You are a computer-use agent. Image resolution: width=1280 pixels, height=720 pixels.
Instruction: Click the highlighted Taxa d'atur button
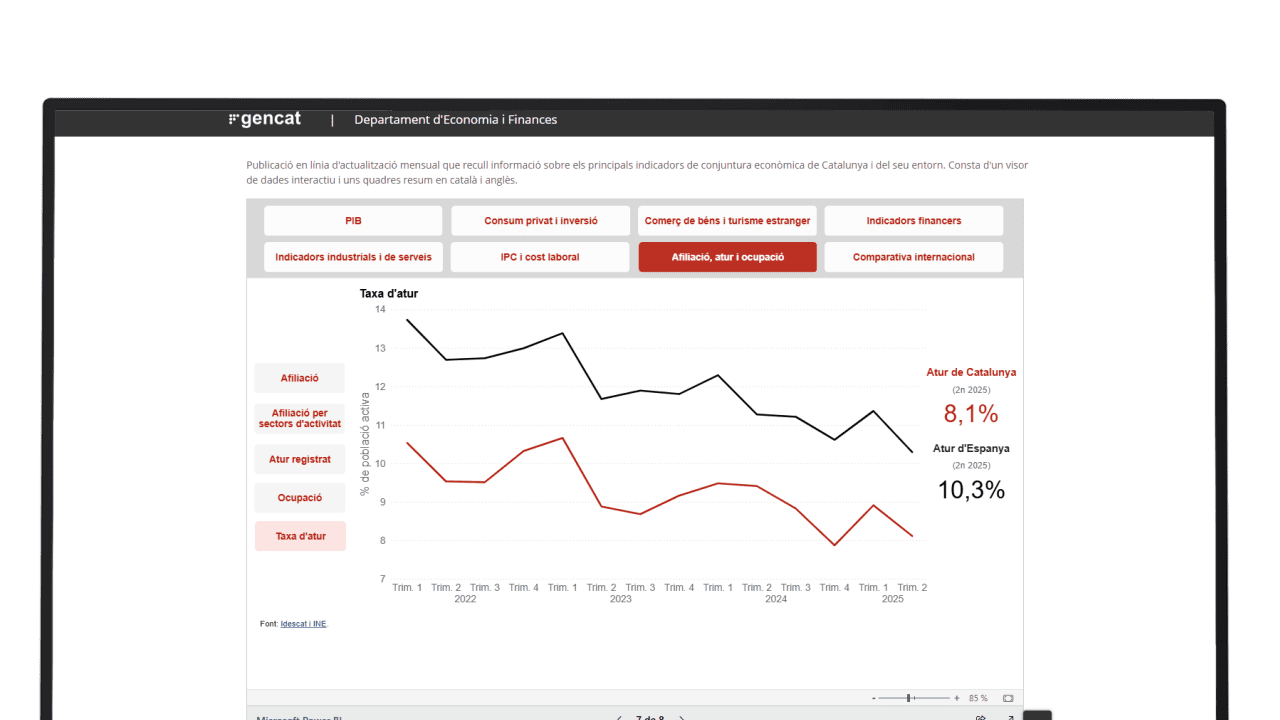pos(299,536)
